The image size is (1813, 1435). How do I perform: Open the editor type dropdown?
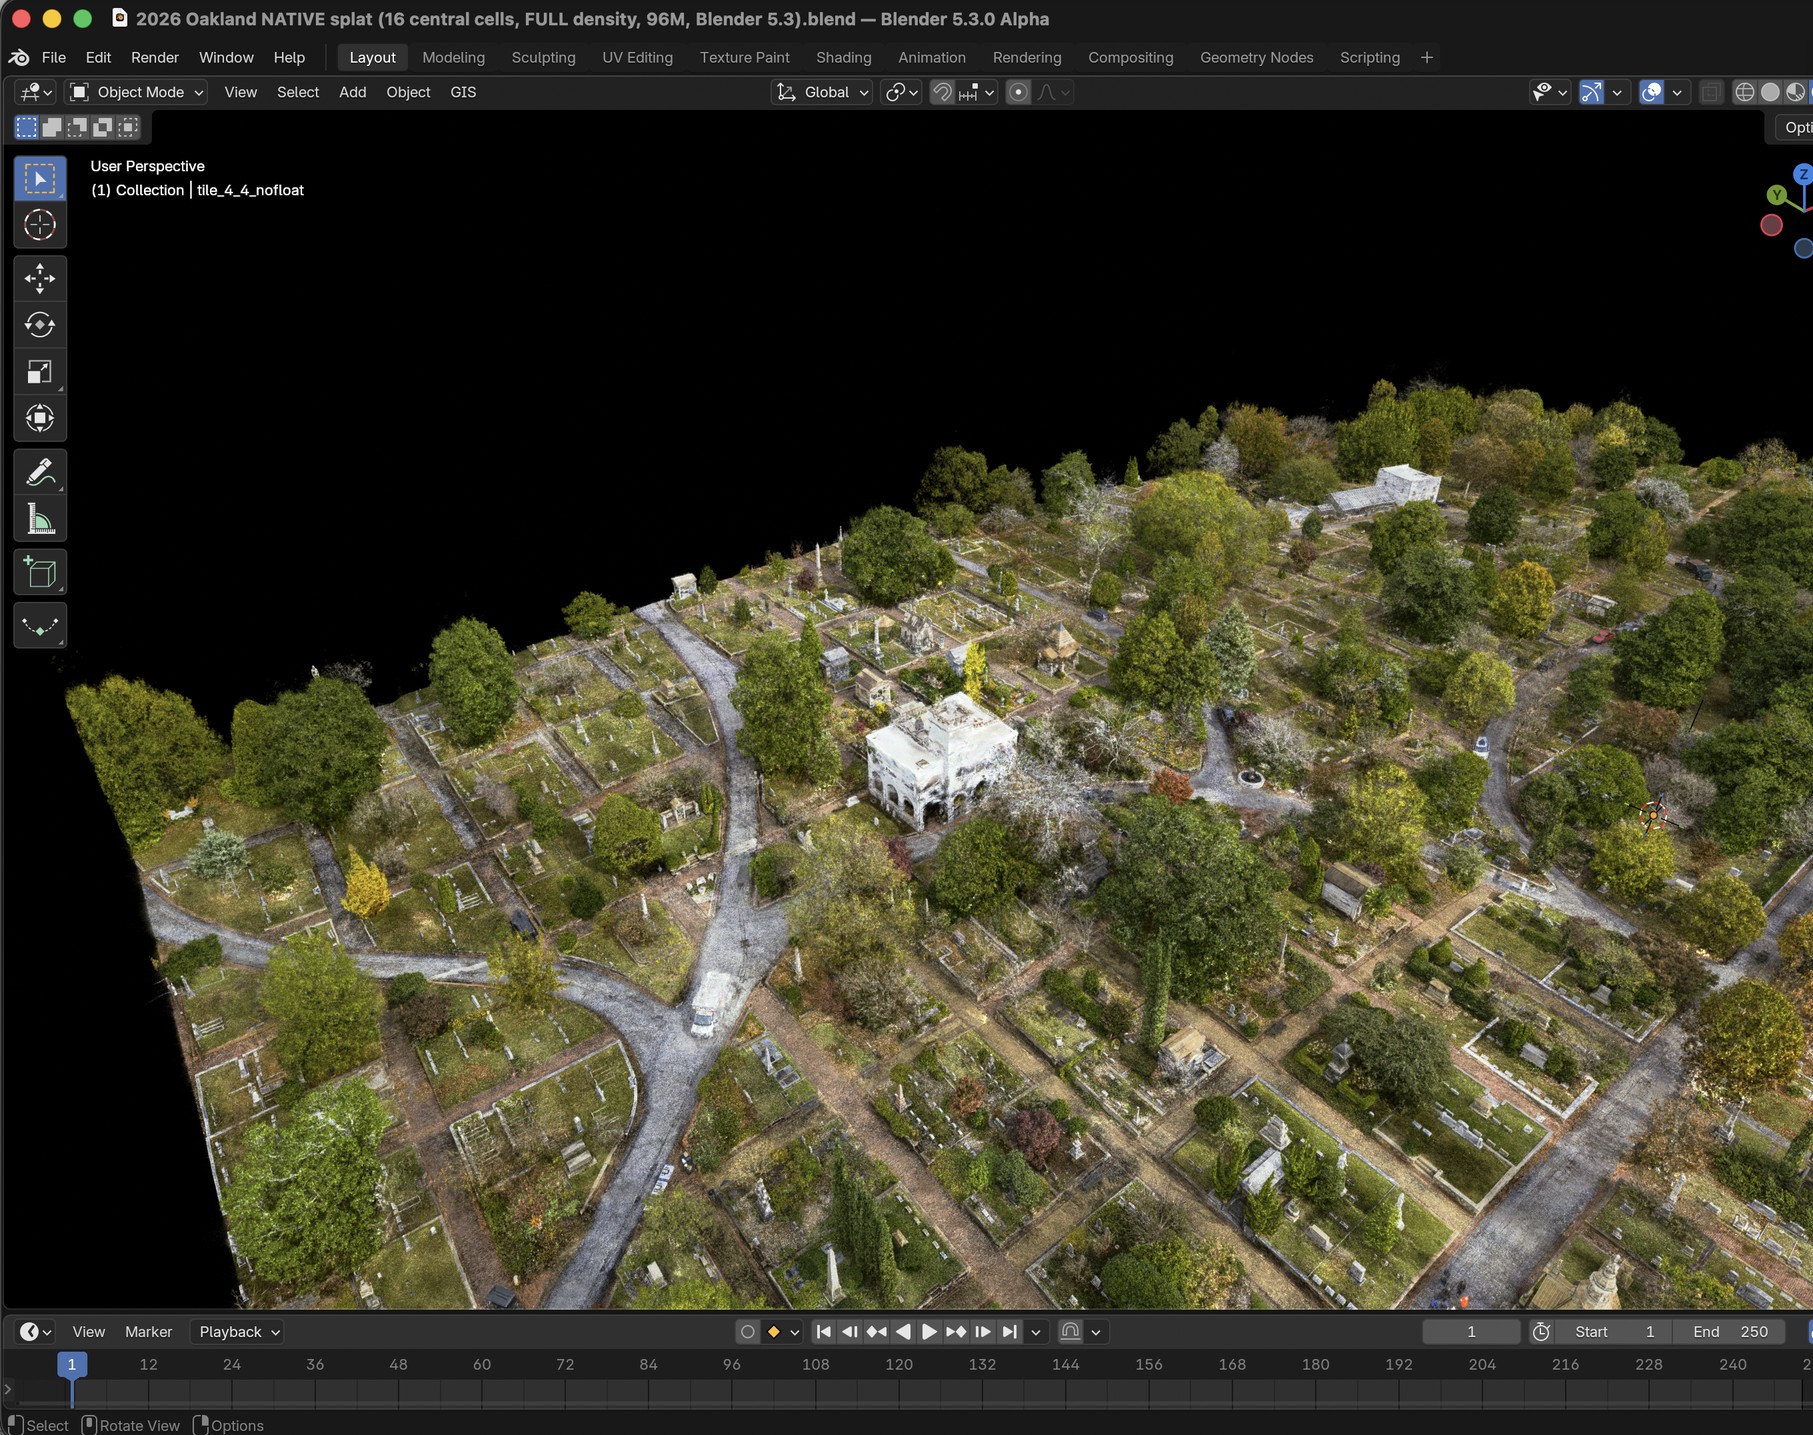[x=35, y=92]
